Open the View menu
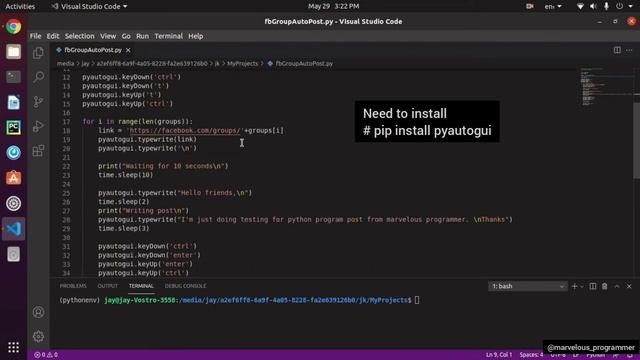Viewport: 640px width, 360px height. tap(108, 36)
